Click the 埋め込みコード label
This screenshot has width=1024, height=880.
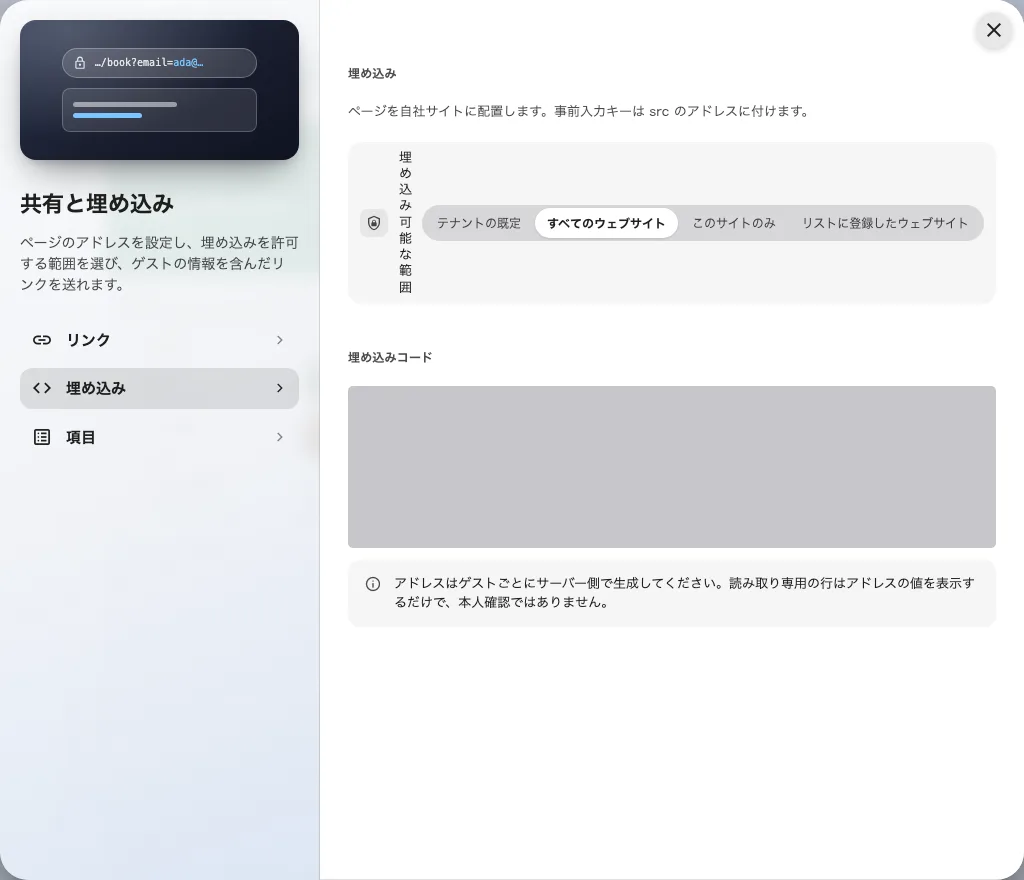390,357
